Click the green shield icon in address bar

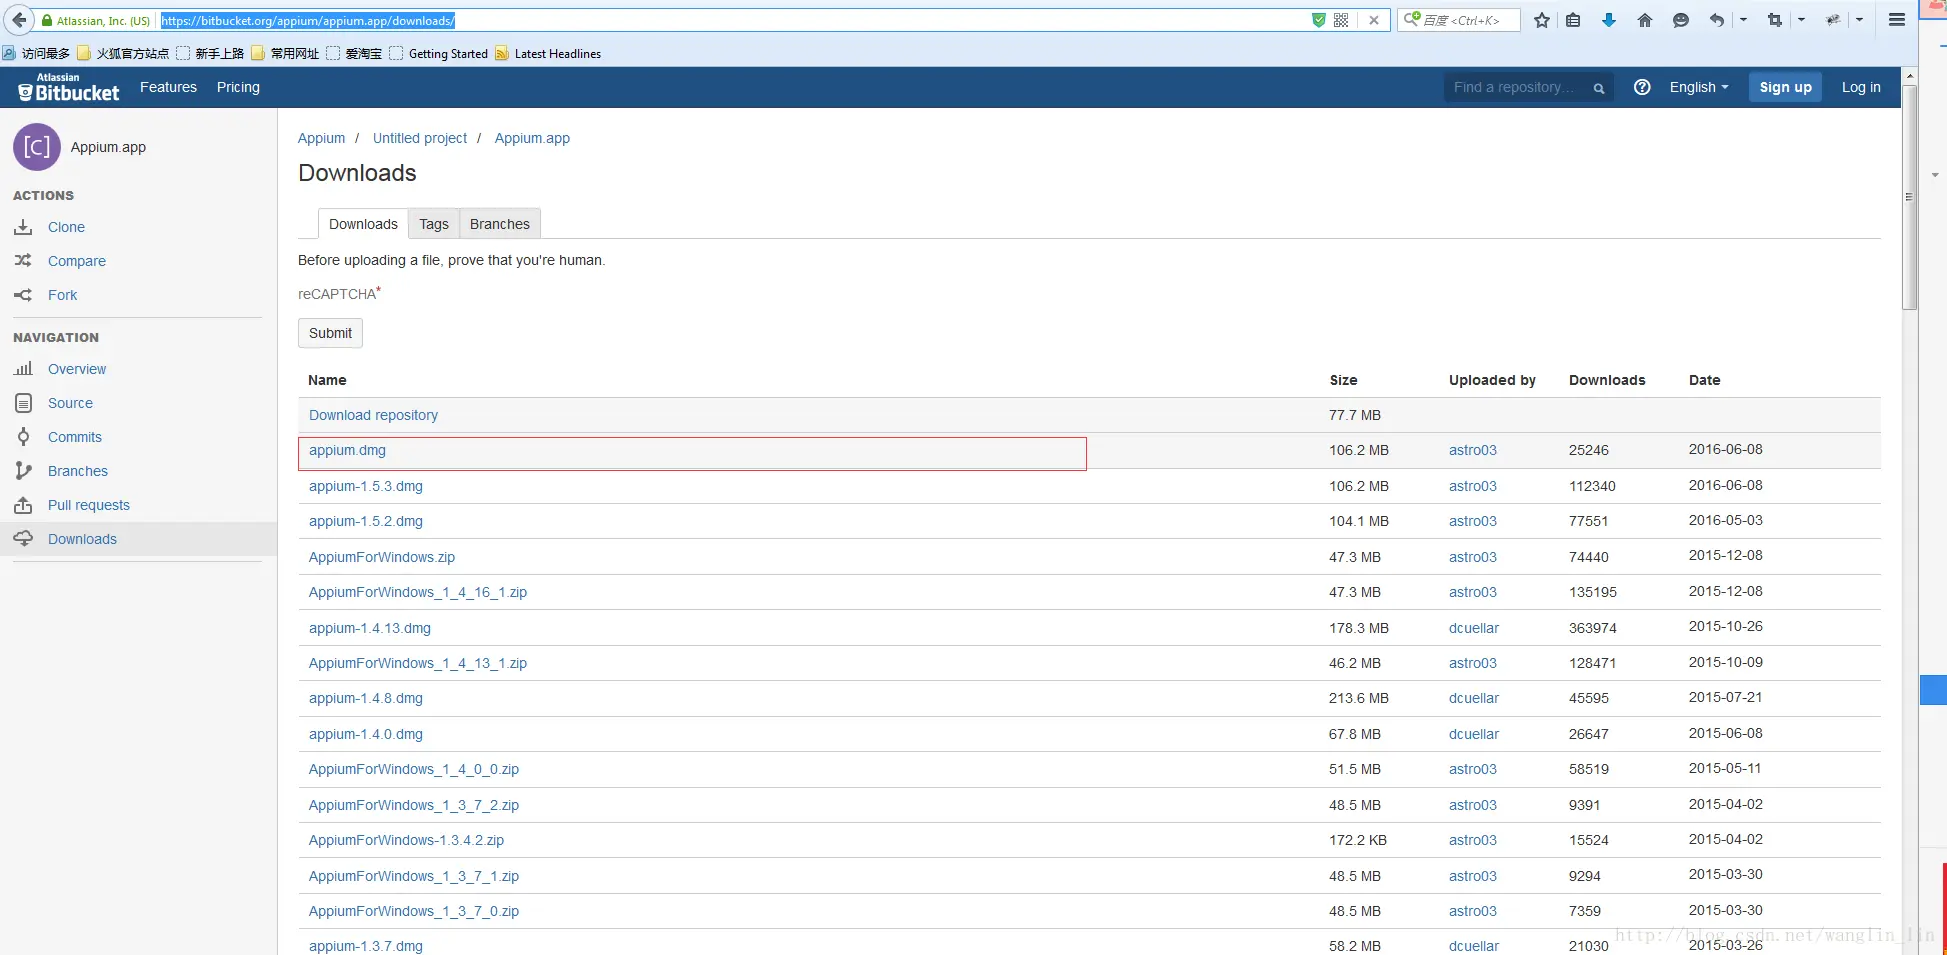(1319, 20)
